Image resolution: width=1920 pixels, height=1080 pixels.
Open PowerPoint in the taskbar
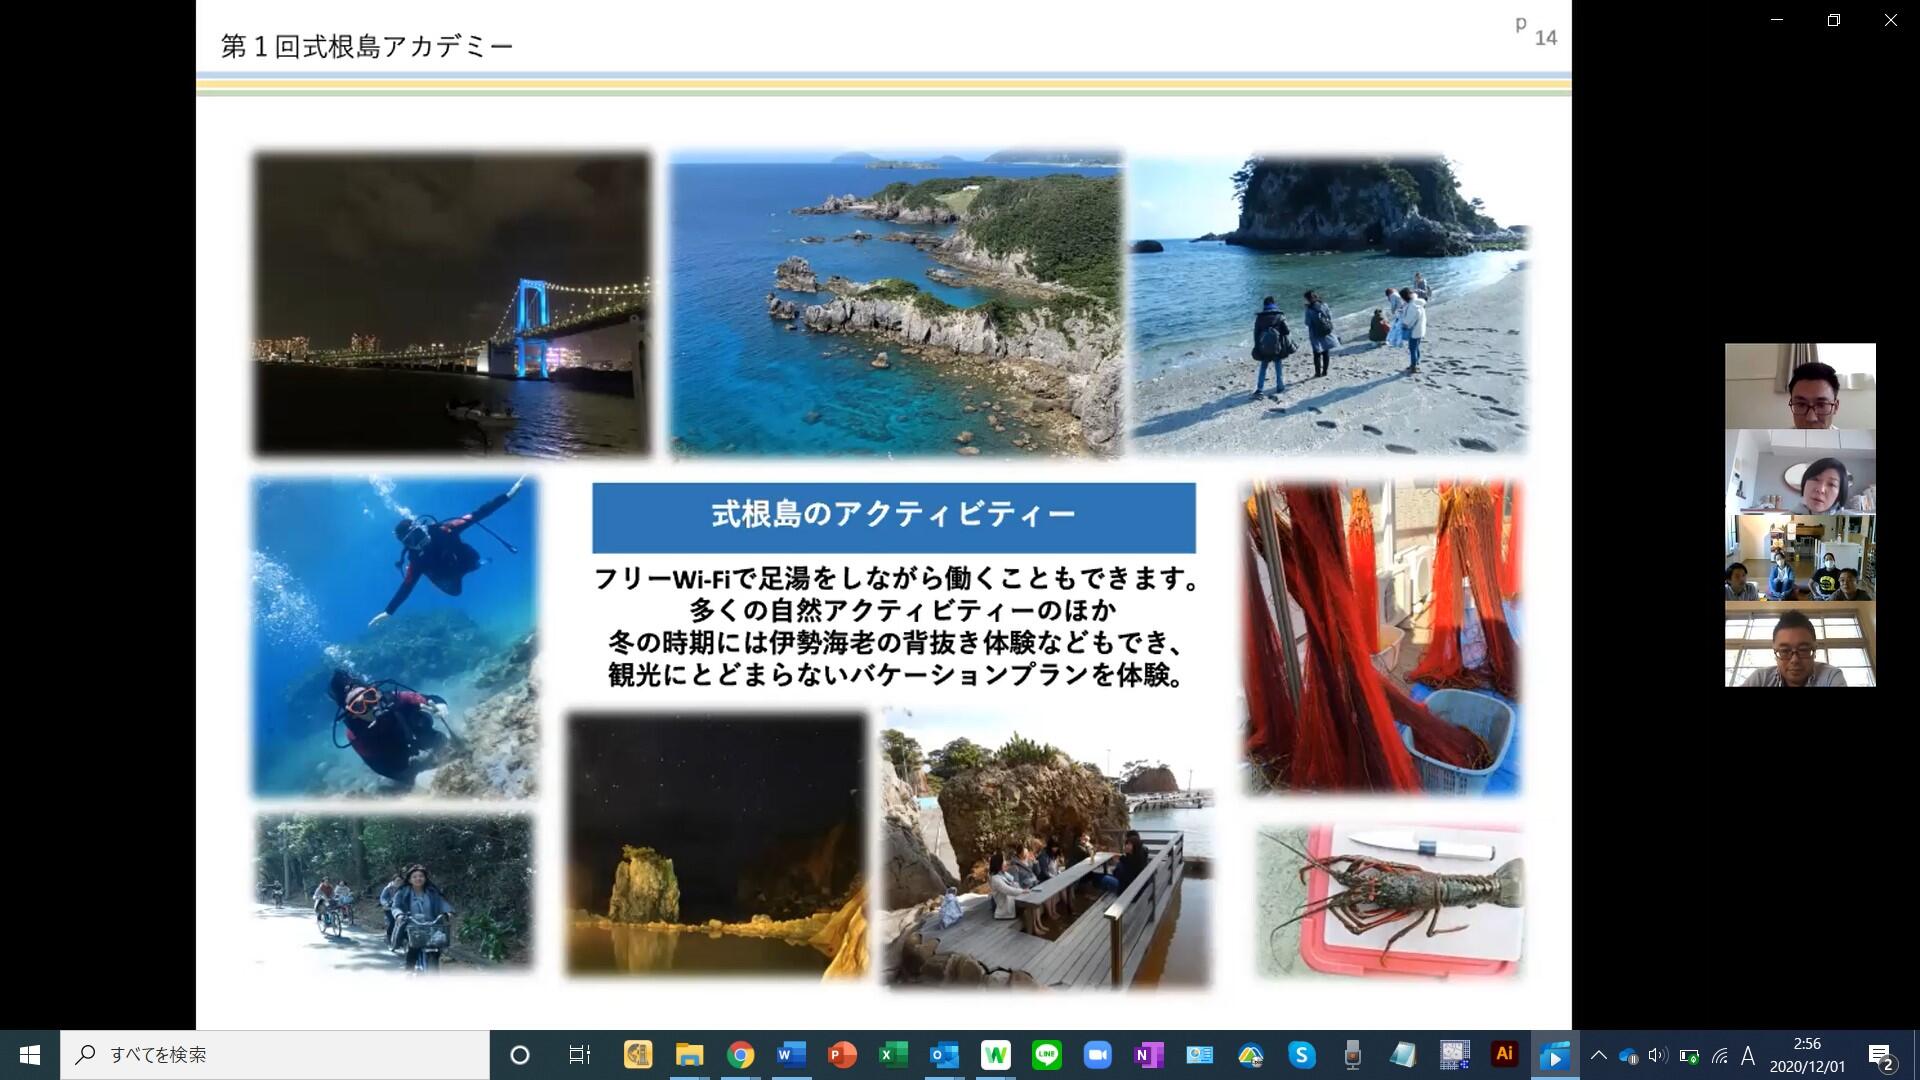pyautogui.click(x=842, y=1055)
